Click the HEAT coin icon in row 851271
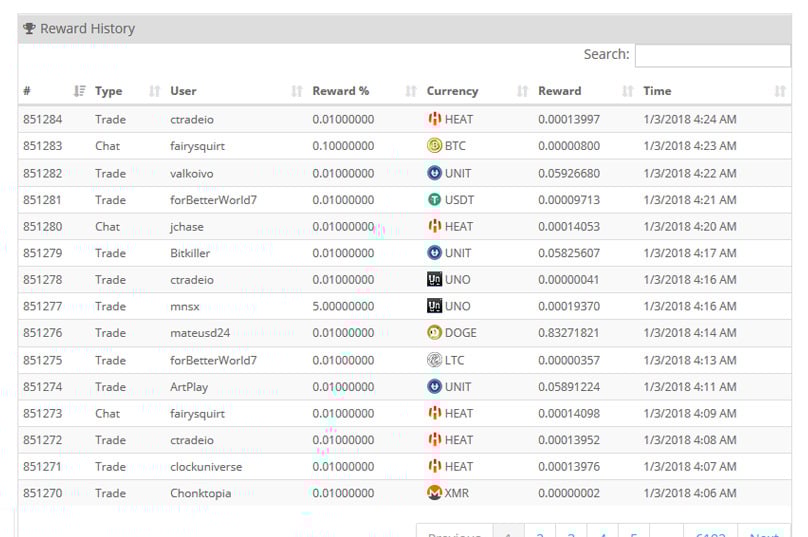 pyautogui.click(x=434, y=466)
